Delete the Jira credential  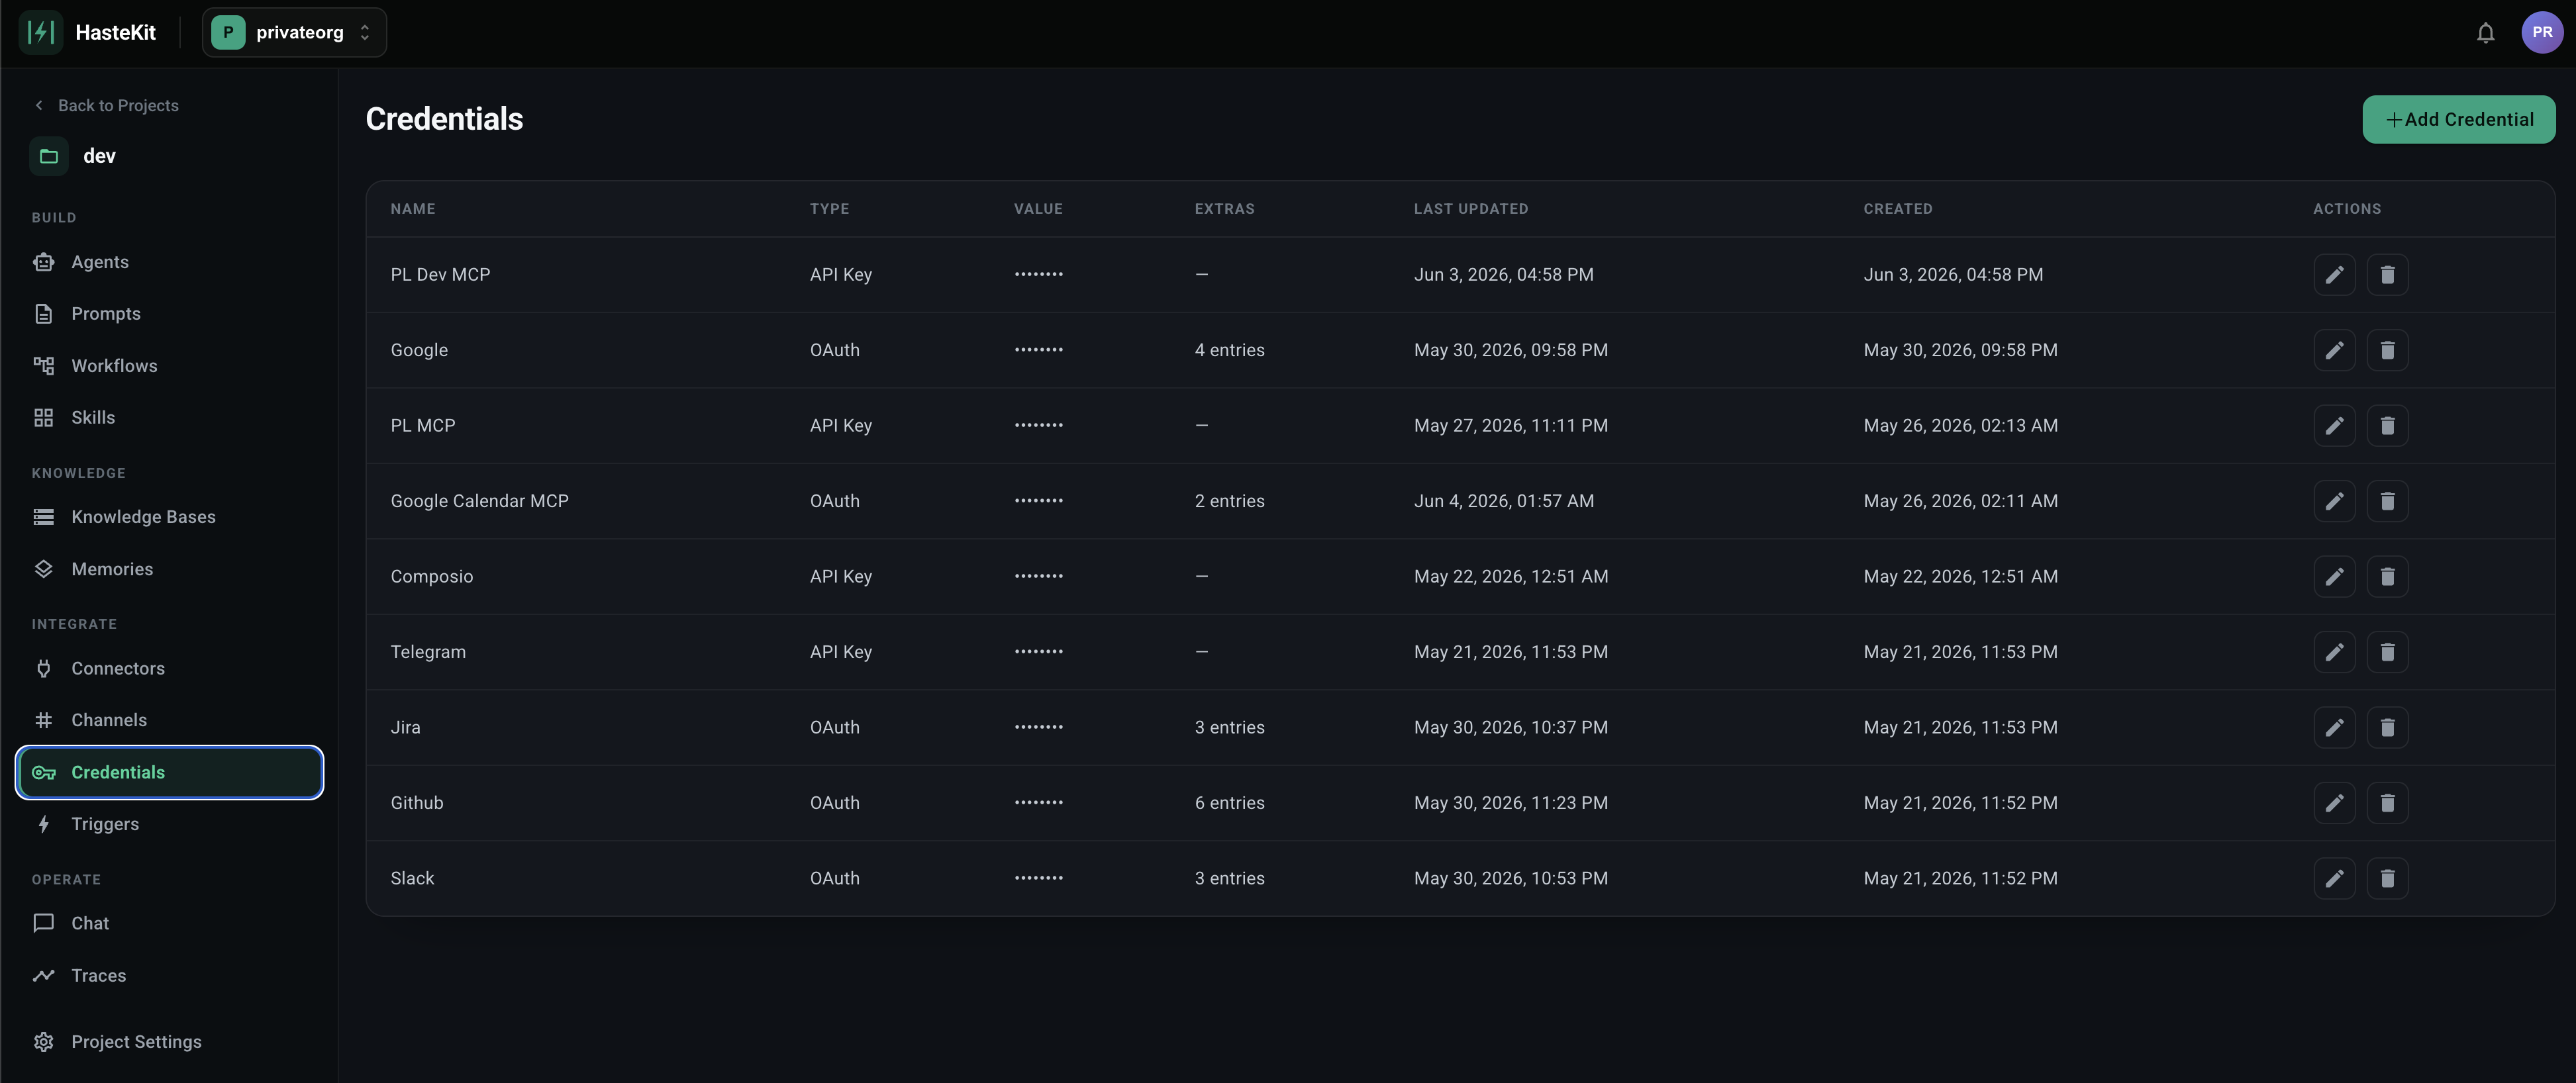point(2387,728)
